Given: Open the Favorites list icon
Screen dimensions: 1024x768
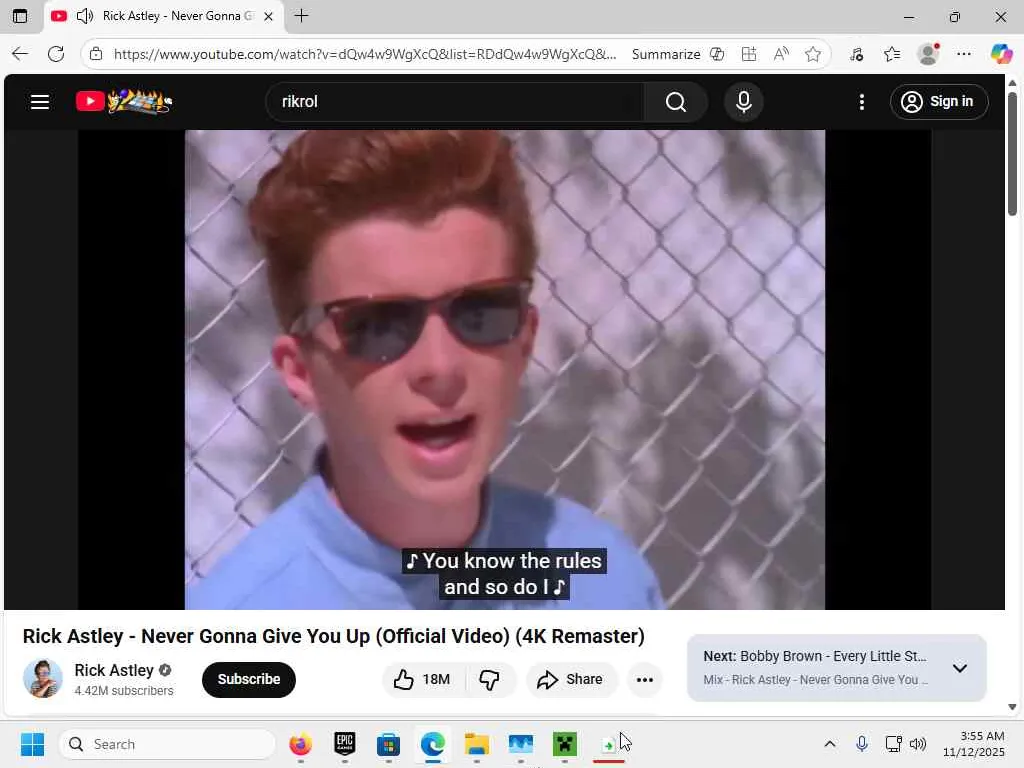Looking at the screenshot, I should pos(892,54).
